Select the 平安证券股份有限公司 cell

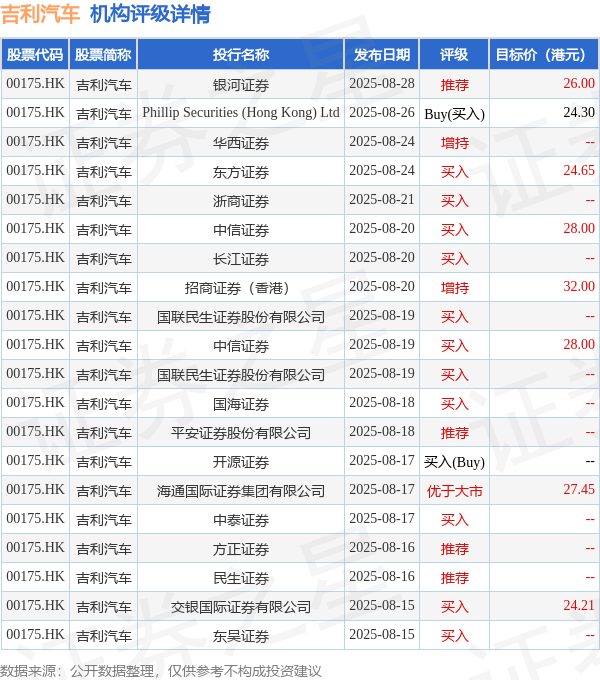tap(241, 433)
